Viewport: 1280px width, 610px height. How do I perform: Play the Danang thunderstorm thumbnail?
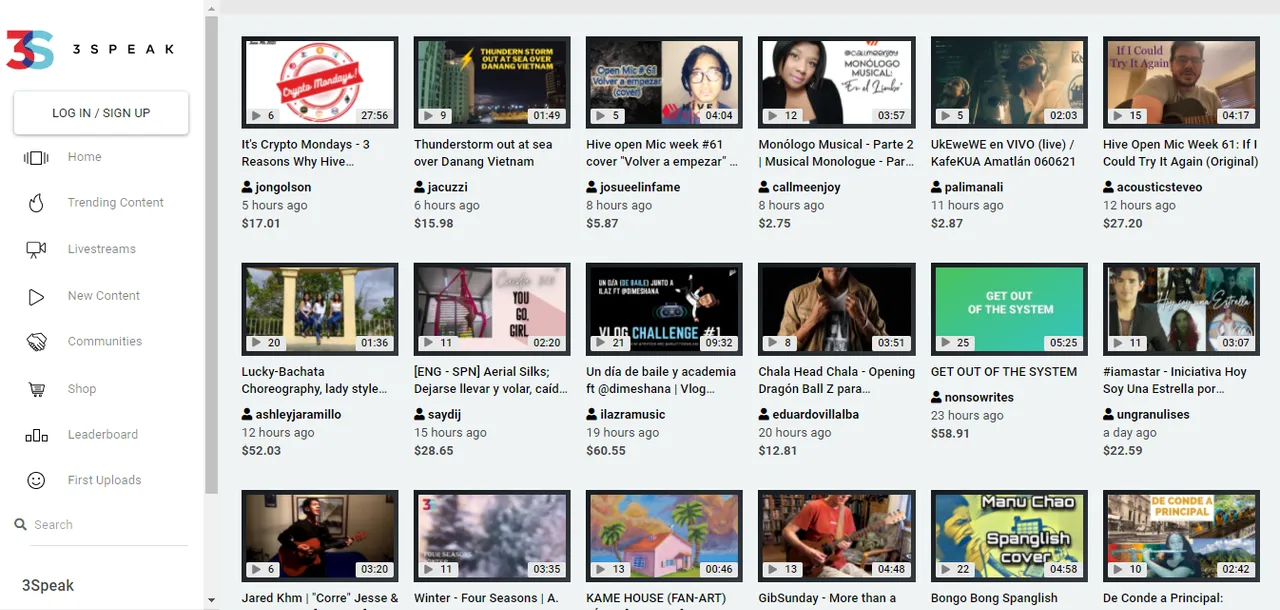pyautogui.click(x=492, y=82)
